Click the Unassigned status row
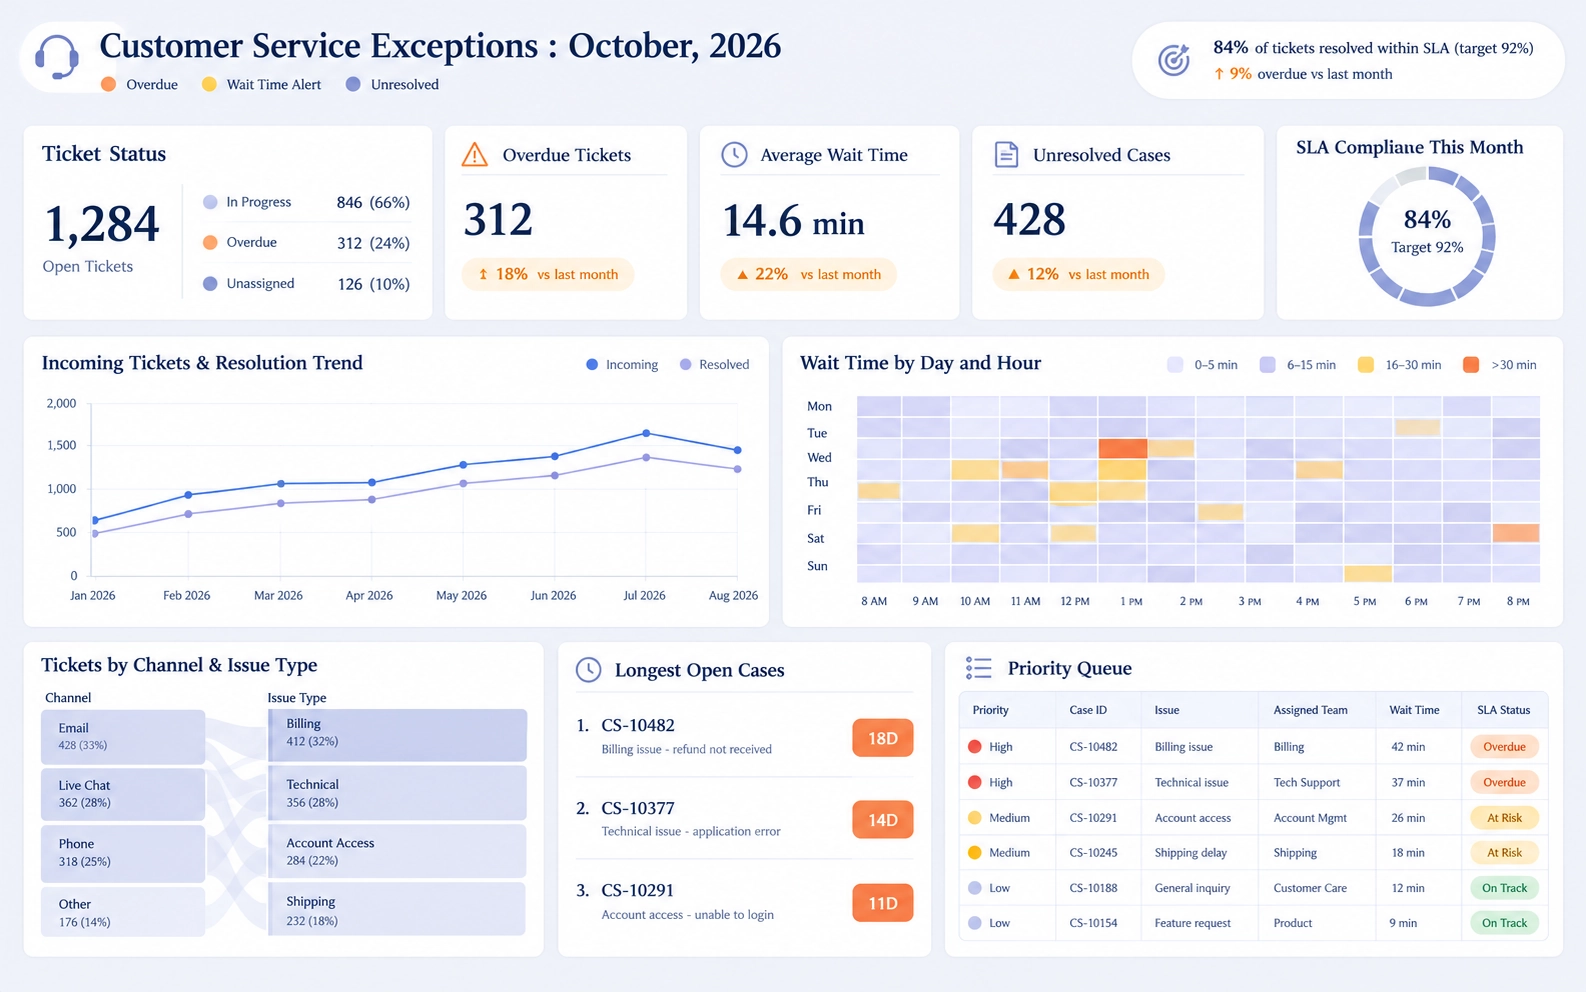Screen dimensions: 1586x992 point(306,284)
